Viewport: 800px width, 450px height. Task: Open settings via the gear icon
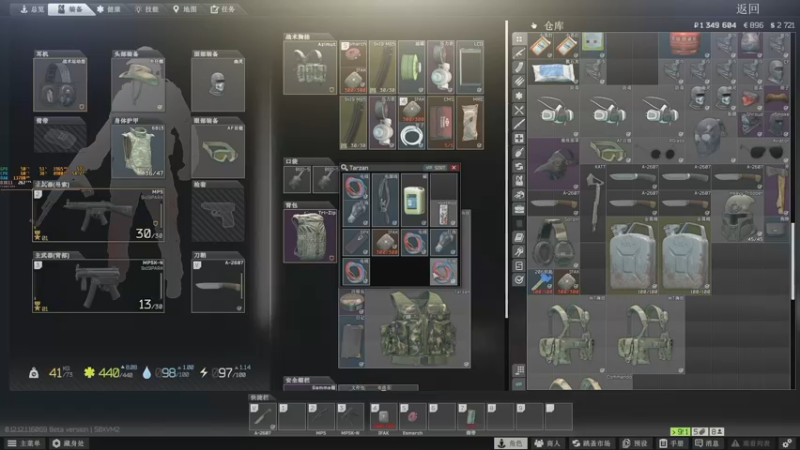pos(787,443)
